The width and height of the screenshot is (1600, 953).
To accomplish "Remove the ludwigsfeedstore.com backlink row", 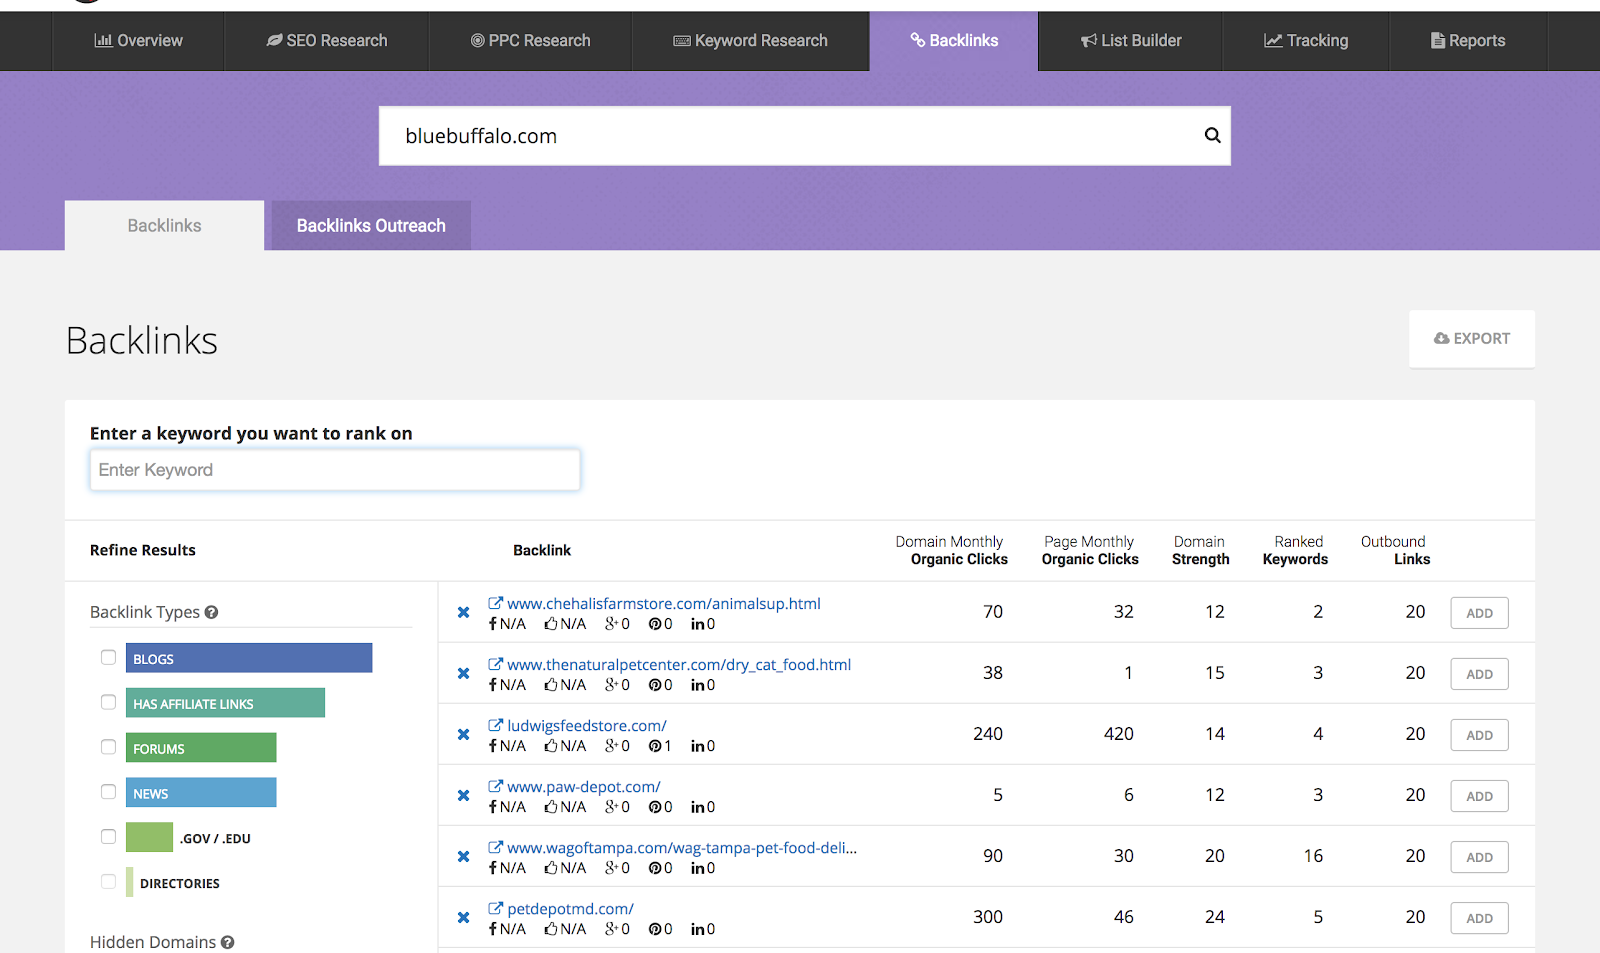I will pyautogui.click(x=463, y=734).
